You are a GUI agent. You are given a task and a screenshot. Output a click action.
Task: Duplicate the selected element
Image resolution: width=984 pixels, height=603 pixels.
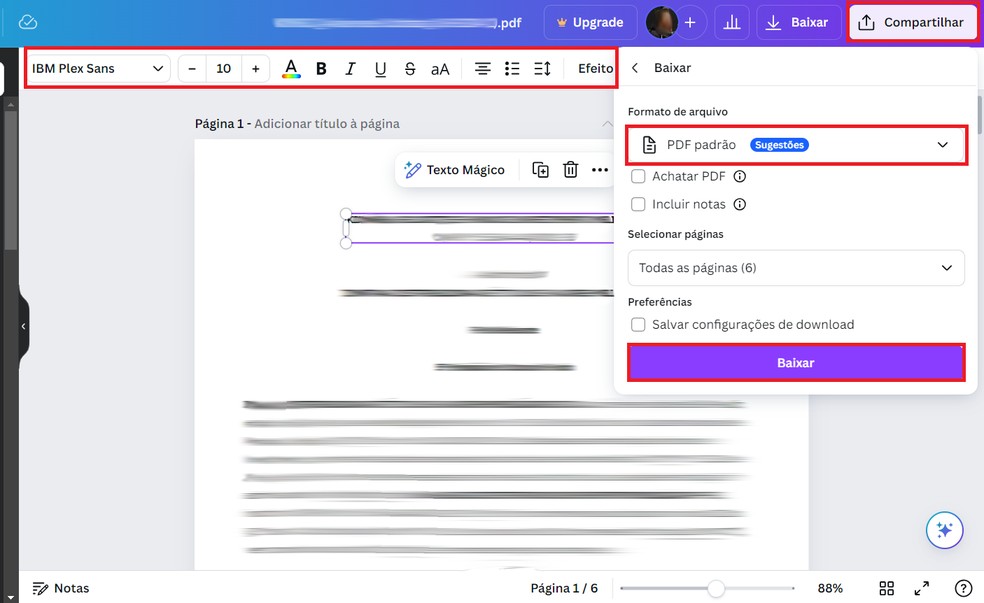(540, 170)
